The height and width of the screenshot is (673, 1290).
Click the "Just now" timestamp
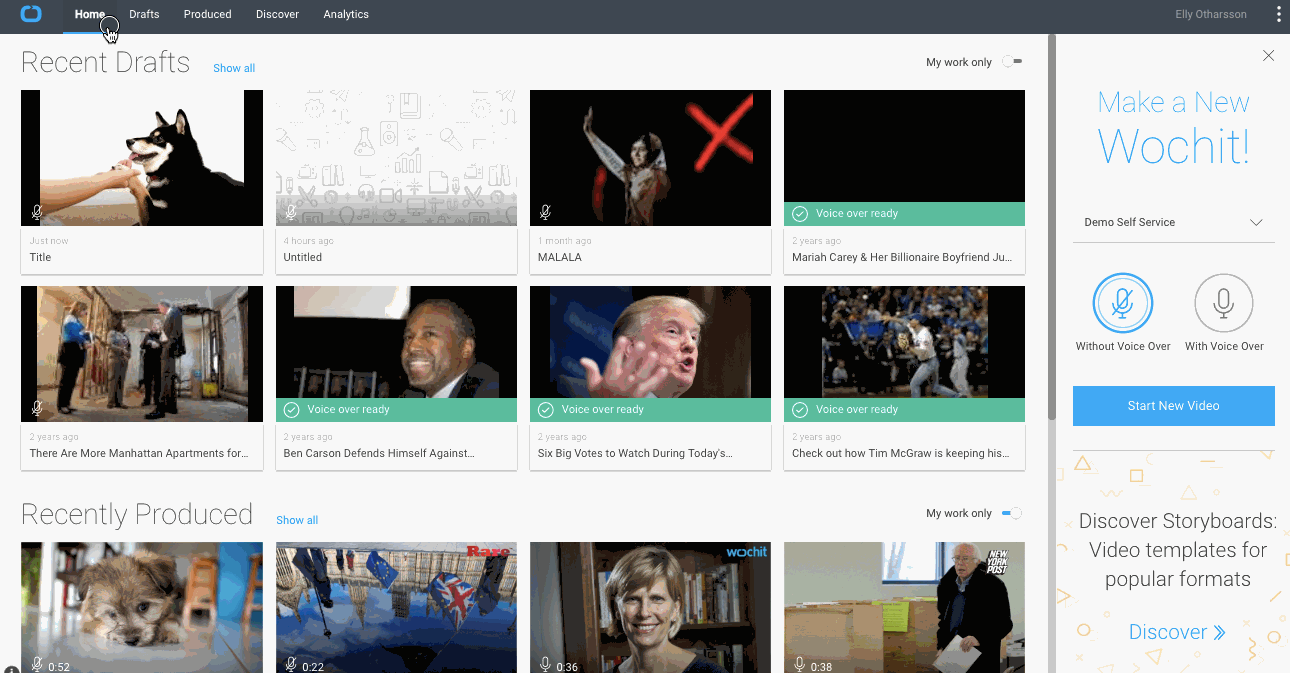pos(49,241)
